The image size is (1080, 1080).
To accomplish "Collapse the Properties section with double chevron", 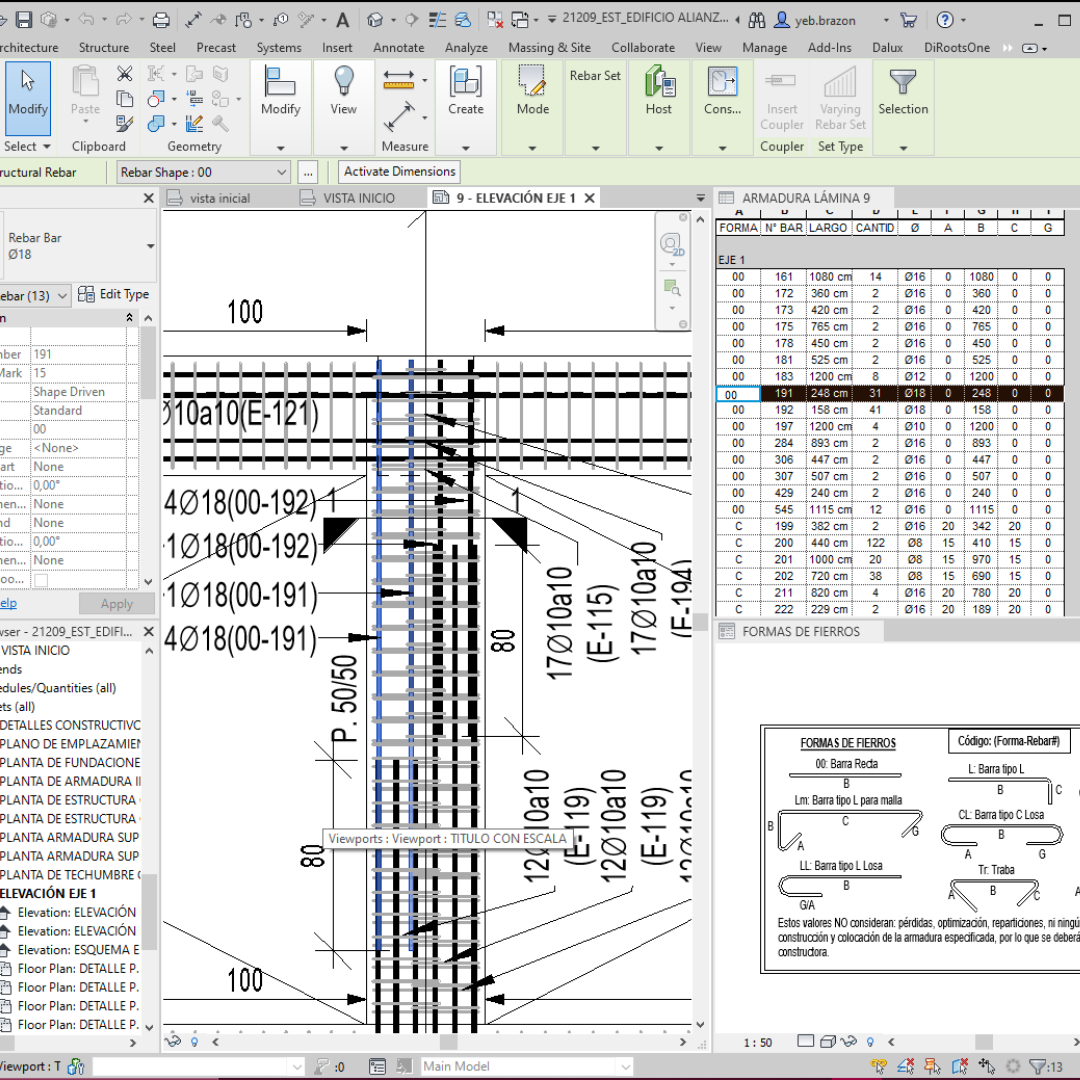I will [129, 317].
